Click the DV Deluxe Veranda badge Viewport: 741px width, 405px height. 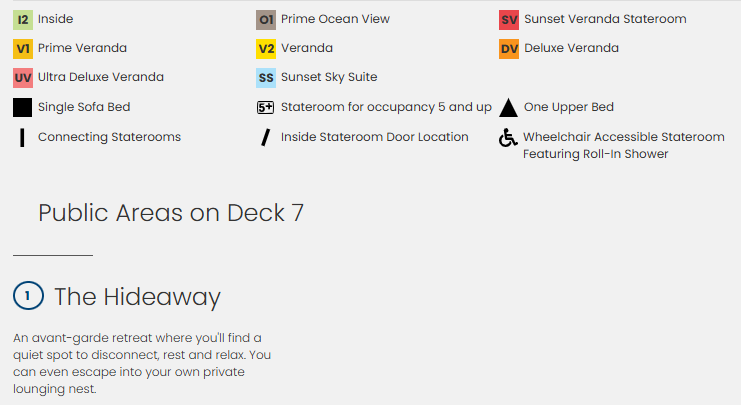coord(509,48)
